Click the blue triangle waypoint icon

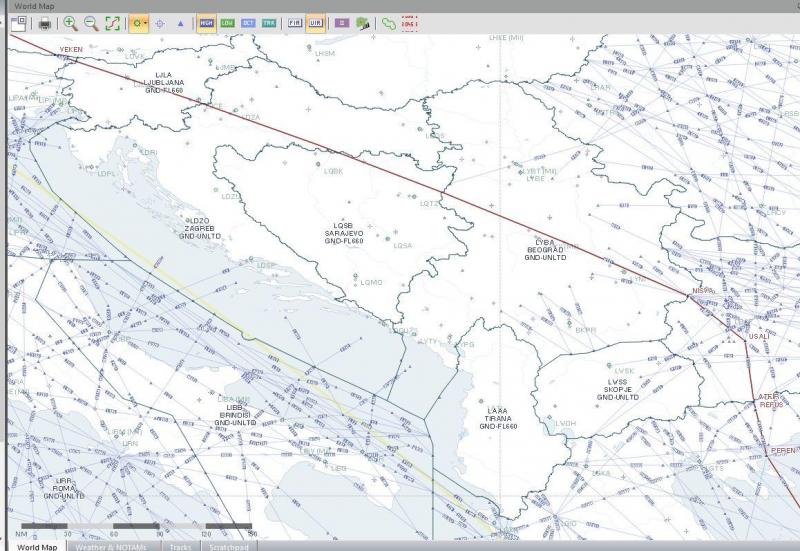click(x=180, y=23)
